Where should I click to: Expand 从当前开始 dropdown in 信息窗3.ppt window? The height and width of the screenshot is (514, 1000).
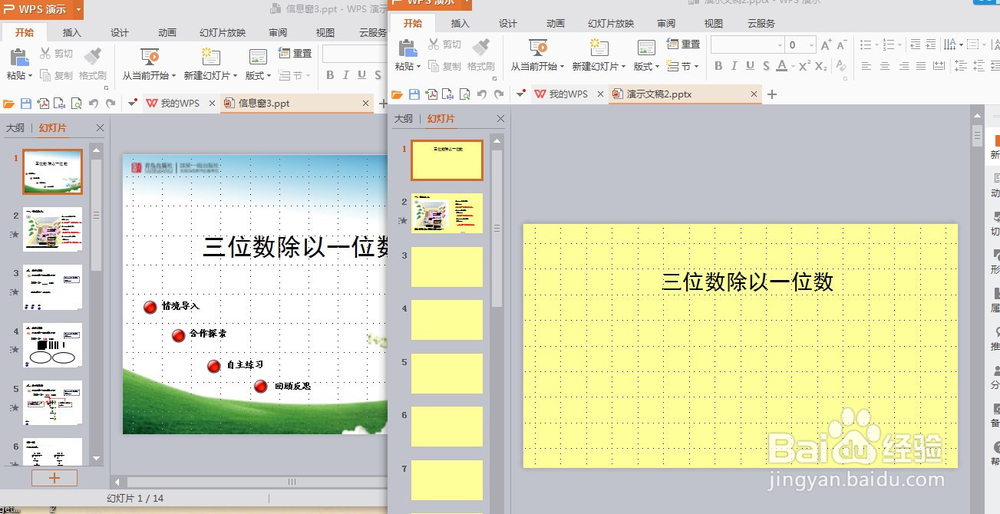173,75
